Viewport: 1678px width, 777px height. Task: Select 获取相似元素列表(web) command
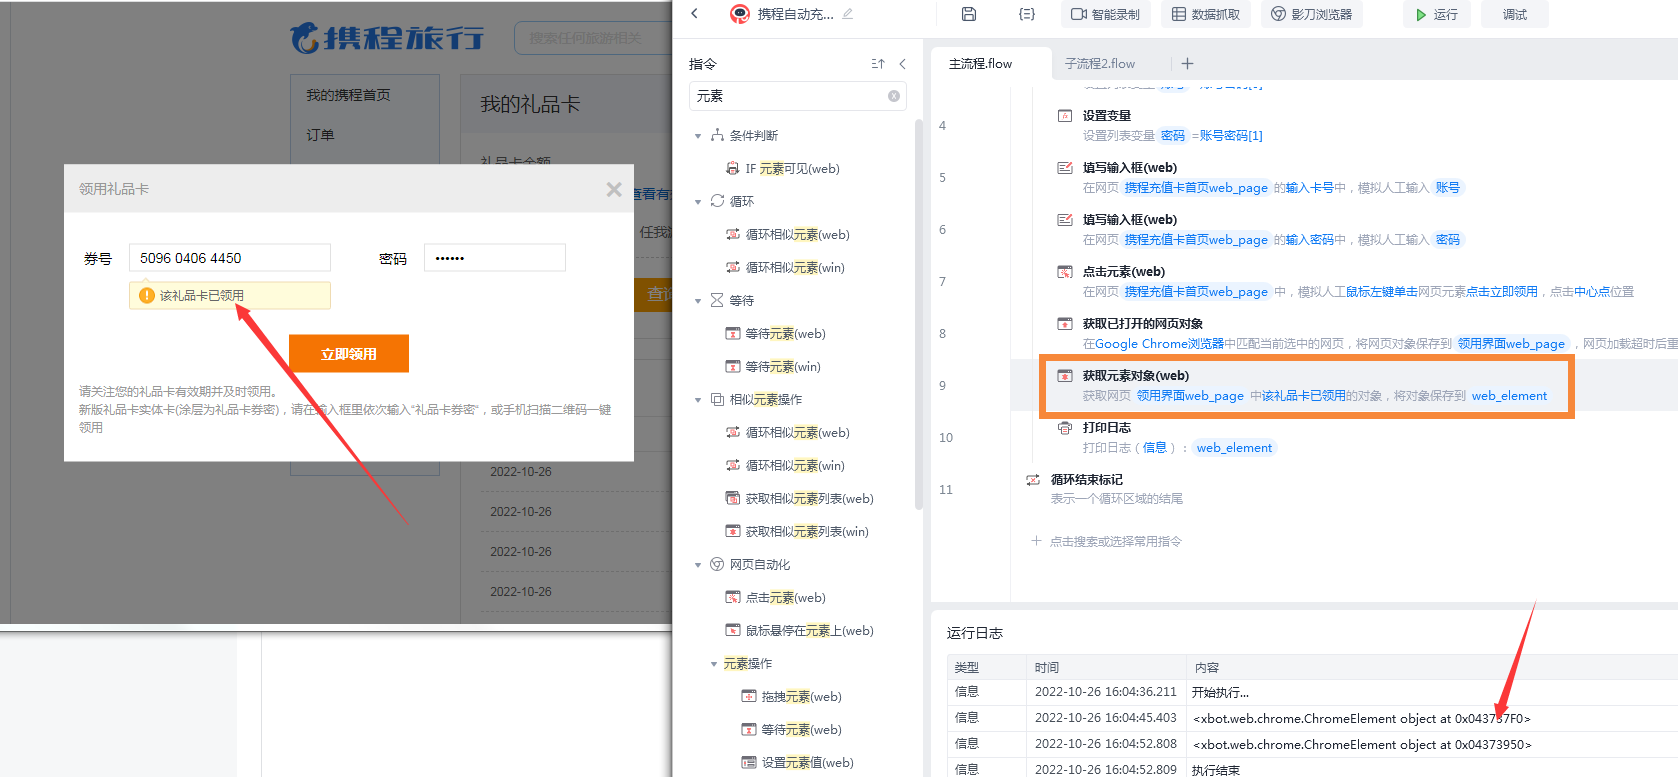809,499
